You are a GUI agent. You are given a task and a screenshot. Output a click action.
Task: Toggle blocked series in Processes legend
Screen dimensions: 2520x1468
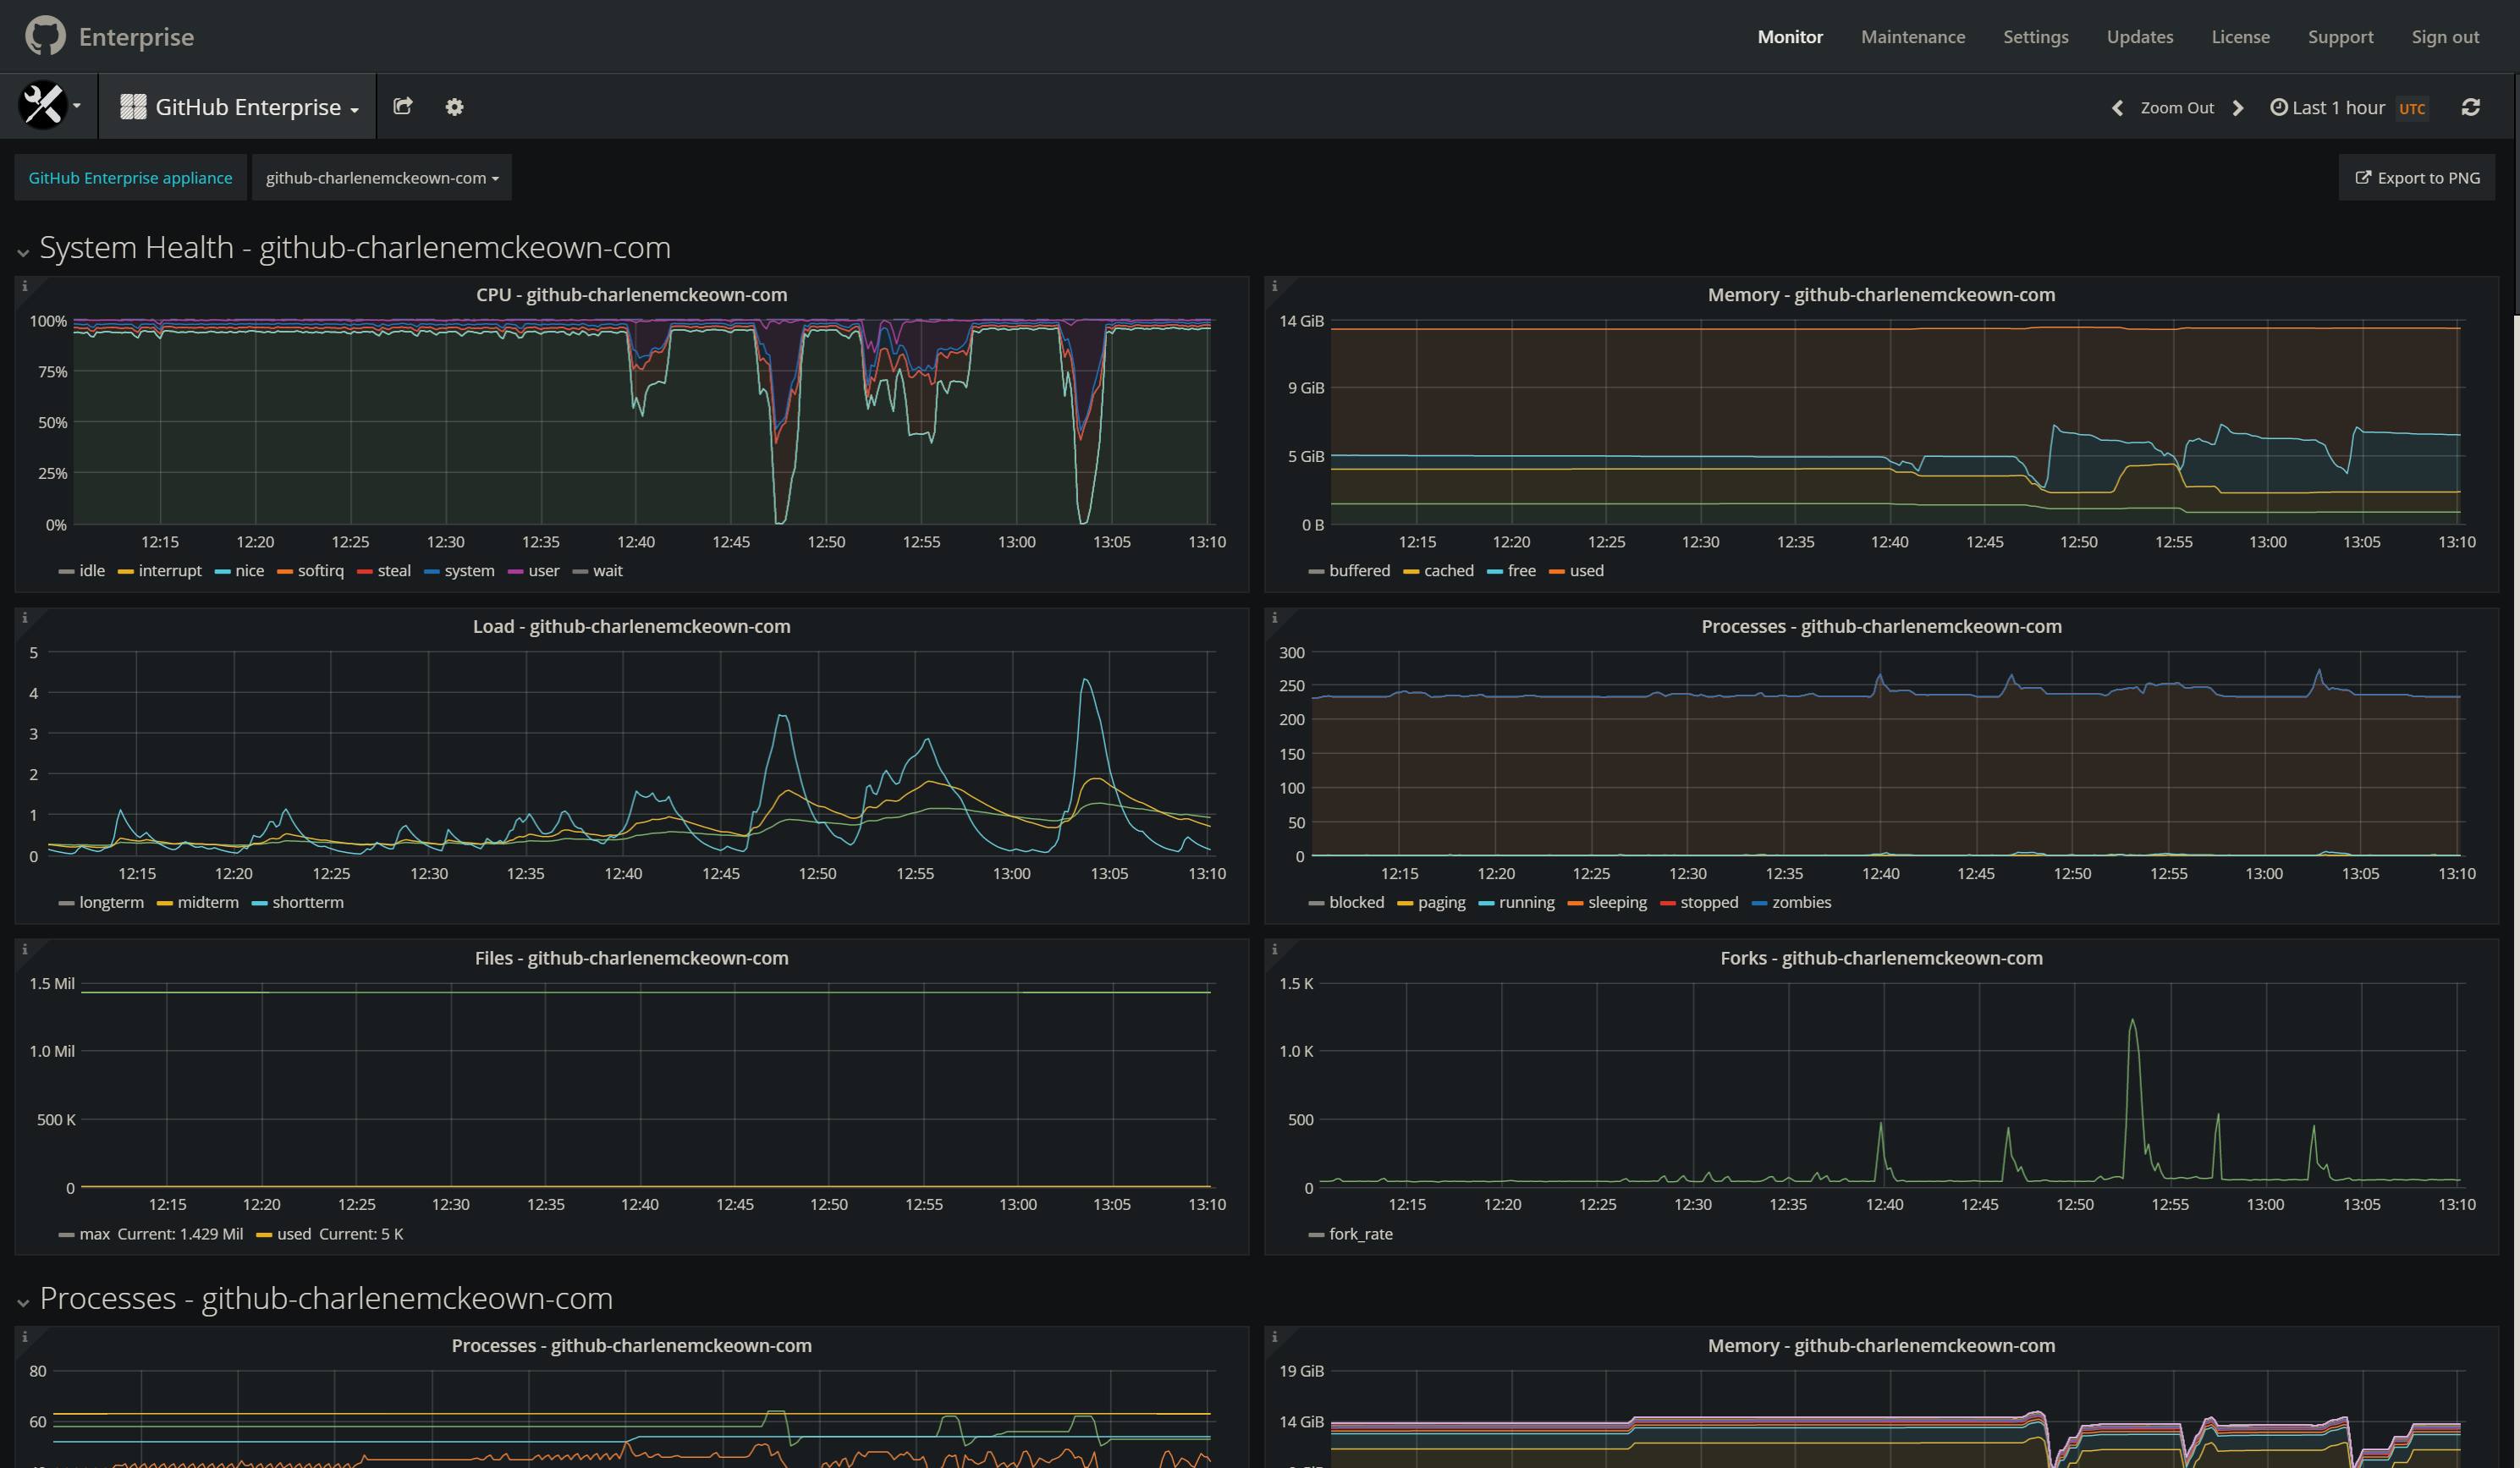tap(1356, 903)
